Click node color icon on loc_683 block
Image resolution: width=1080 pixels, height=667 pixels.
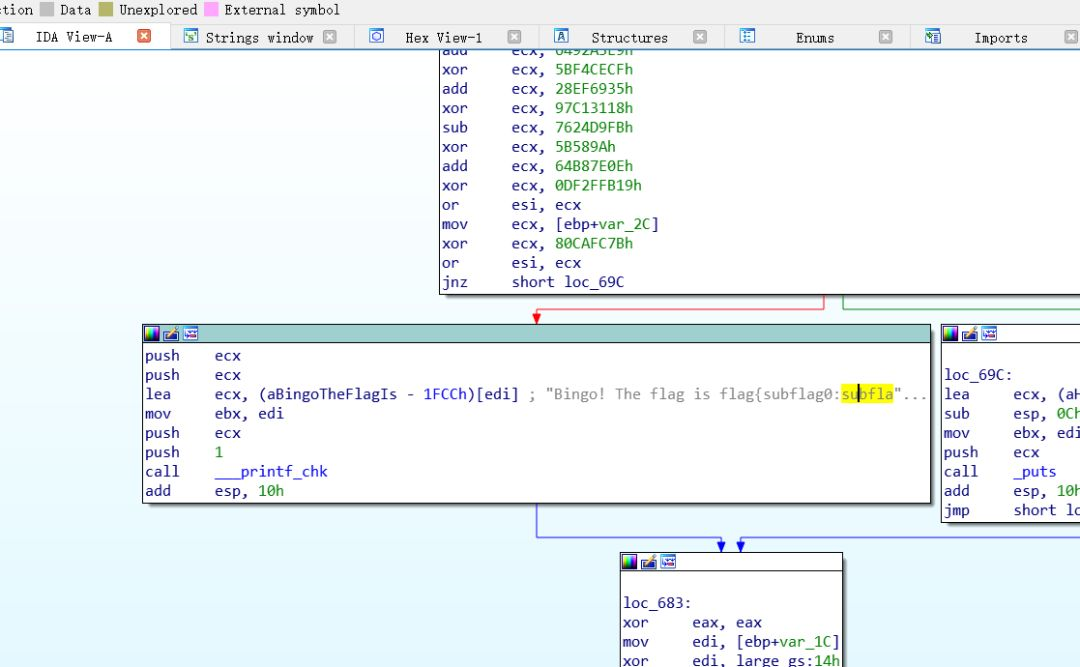pos(629,562)
